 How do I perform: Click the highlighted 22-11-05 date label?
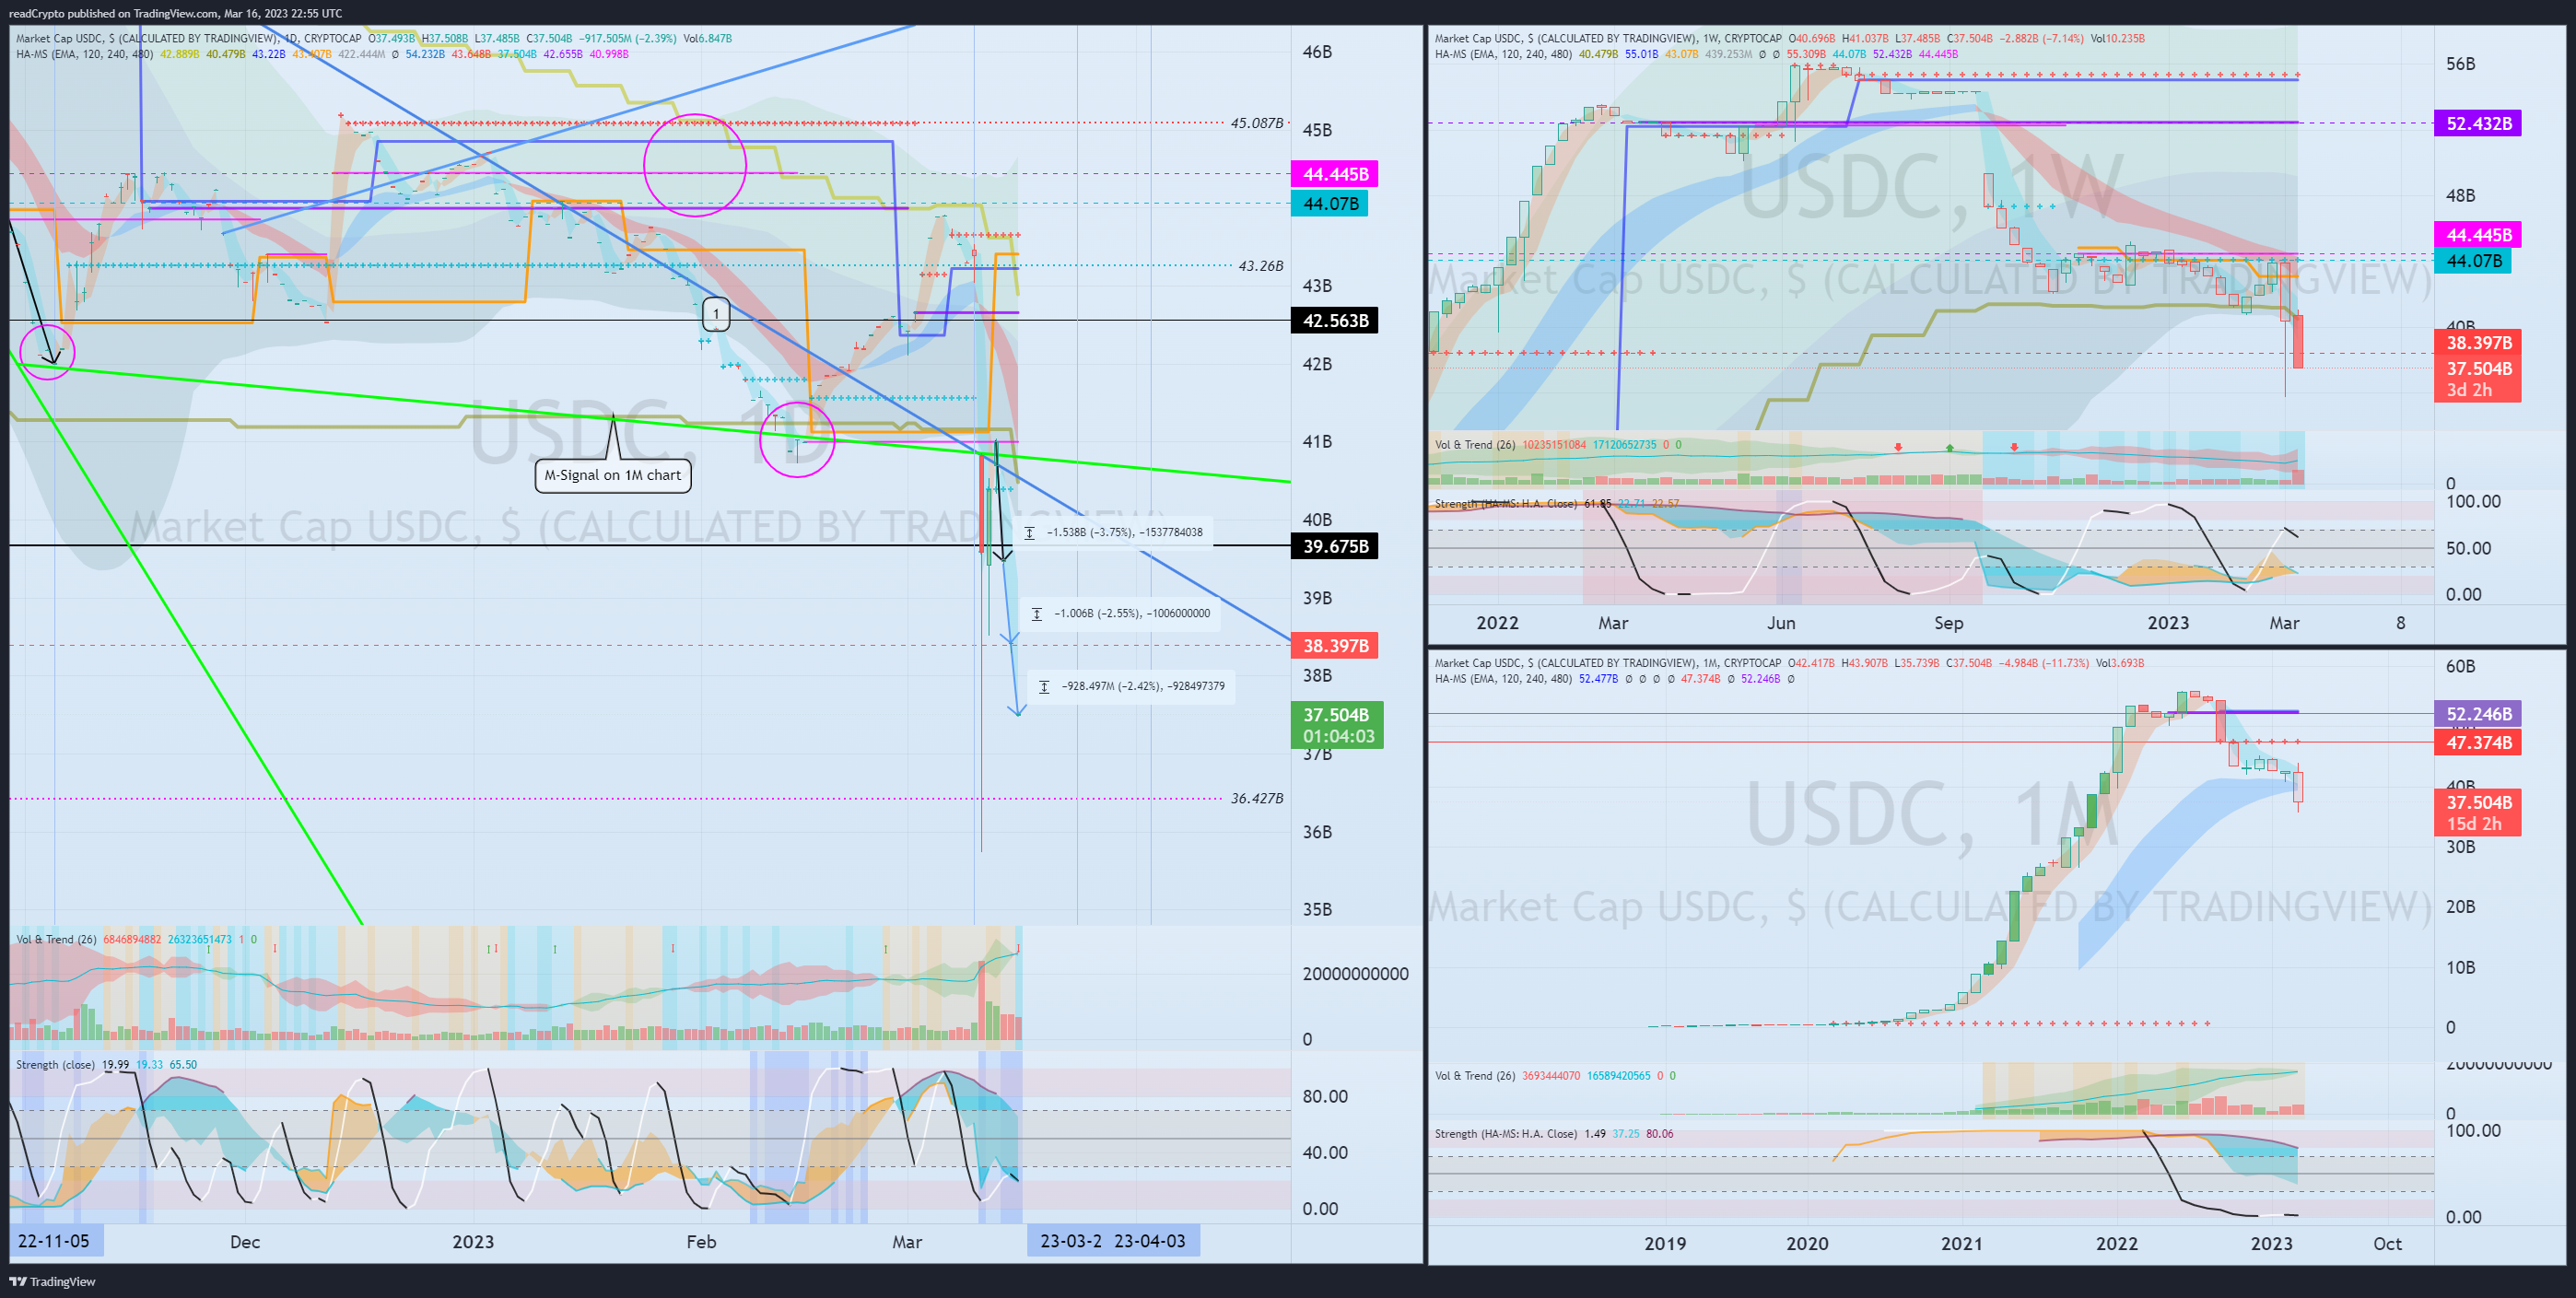coord(55,1241)
